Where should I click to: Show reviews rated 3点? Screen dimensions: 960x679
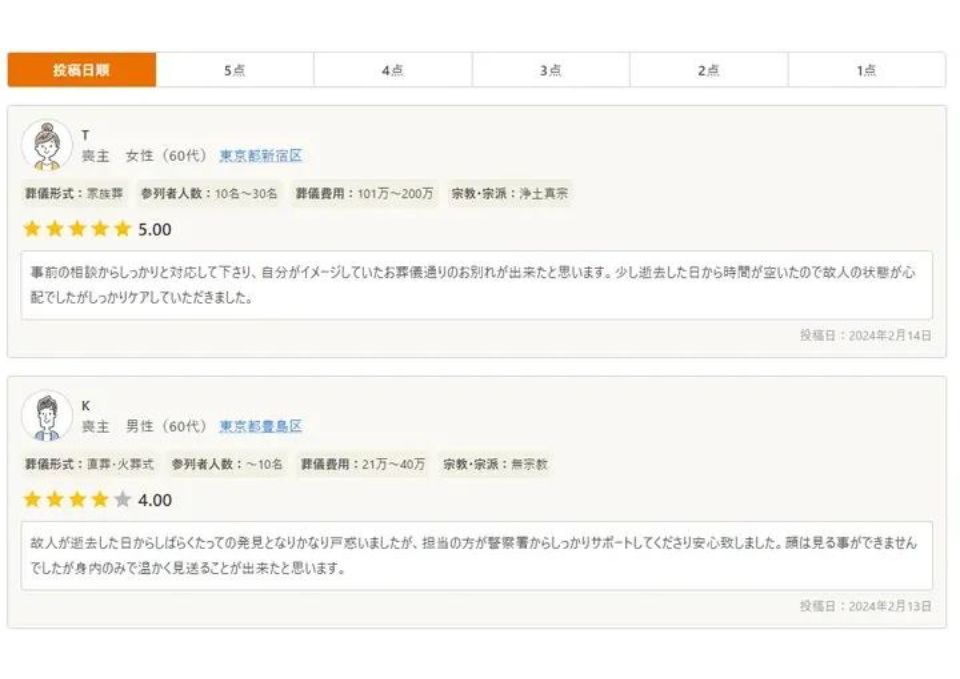tap(551, 70)
